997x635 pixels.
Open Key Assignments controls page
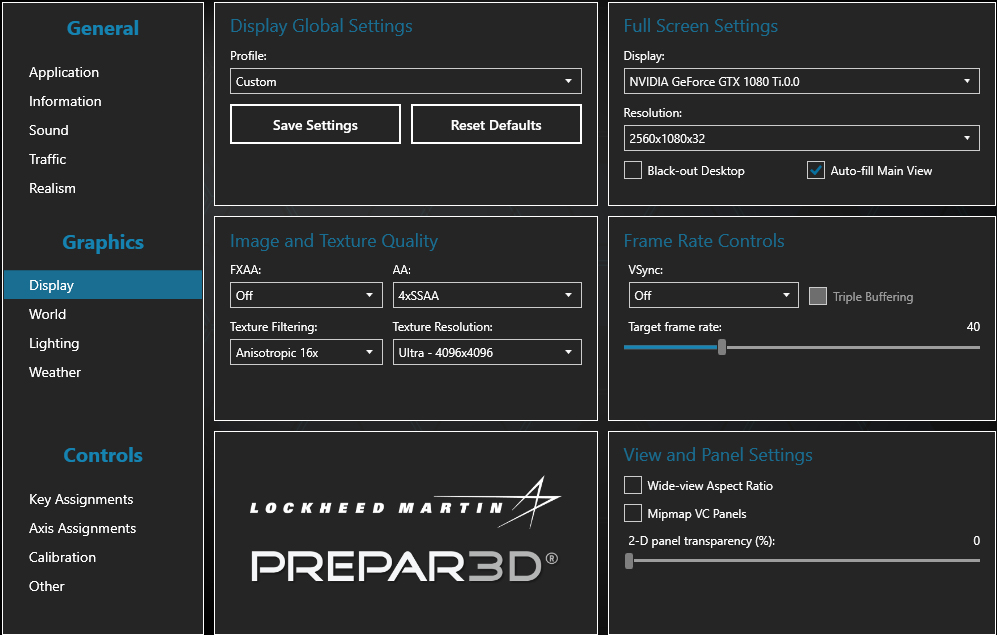click(x=81, y=500)
